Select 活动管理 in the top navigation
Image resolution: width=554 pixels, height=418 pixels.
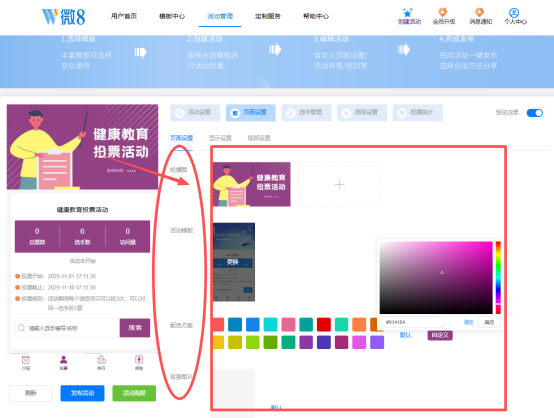[220, 16]
